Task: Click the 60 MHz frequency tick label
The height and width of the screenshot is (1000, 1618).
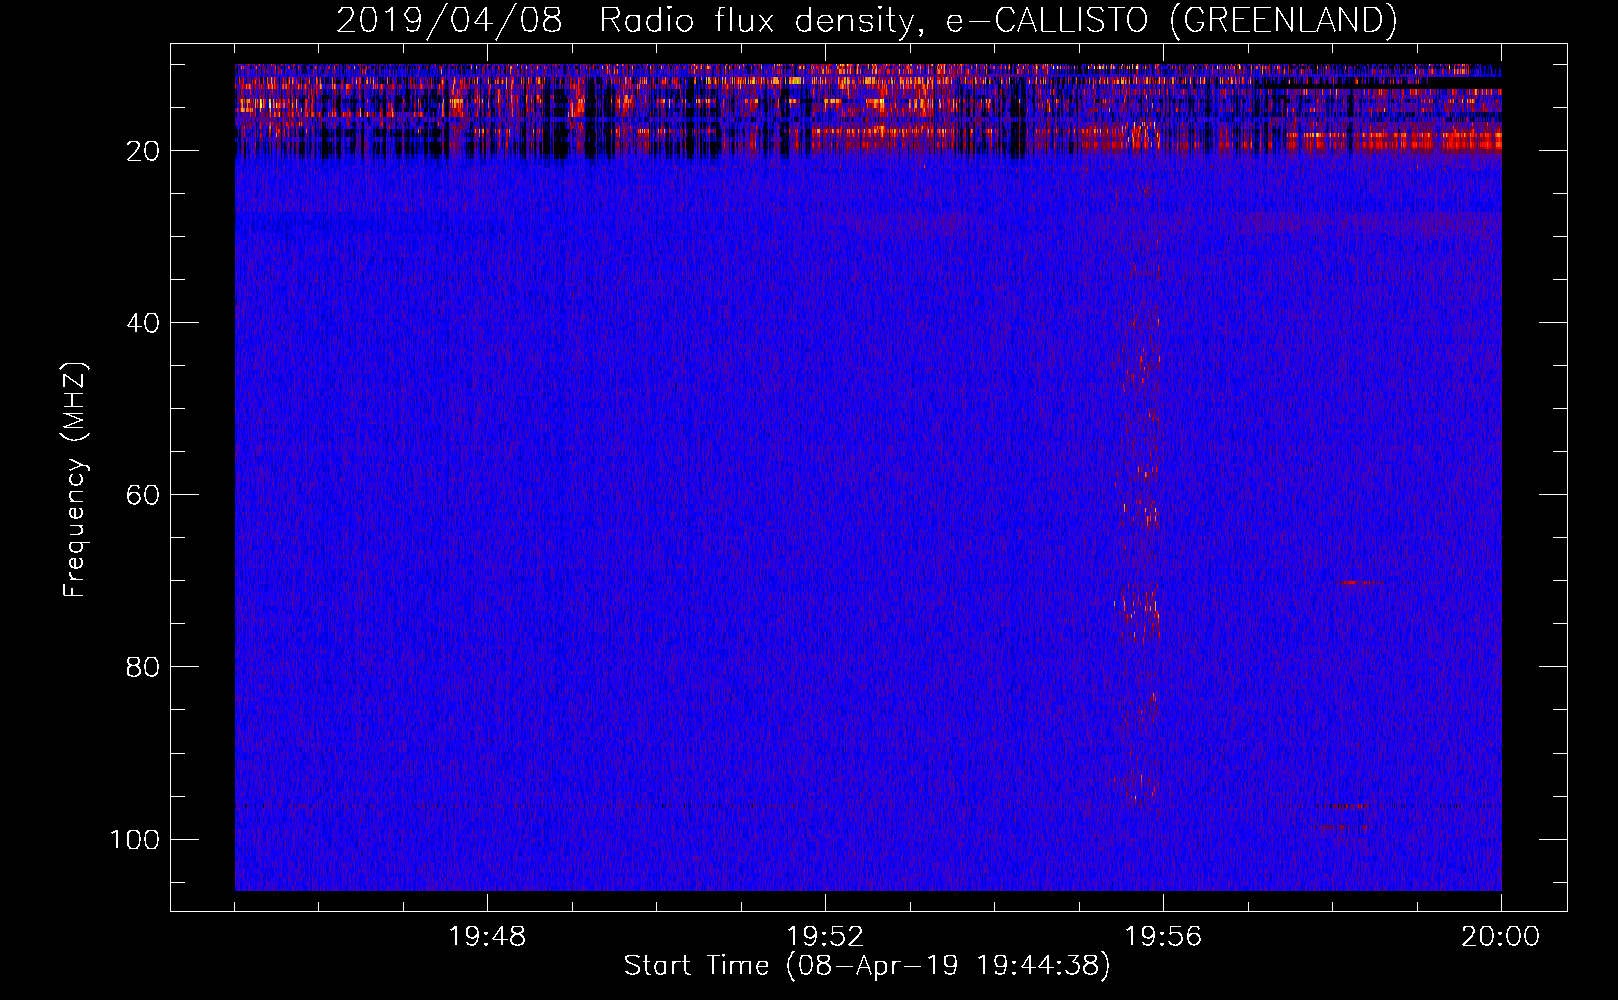Action: 143,495
